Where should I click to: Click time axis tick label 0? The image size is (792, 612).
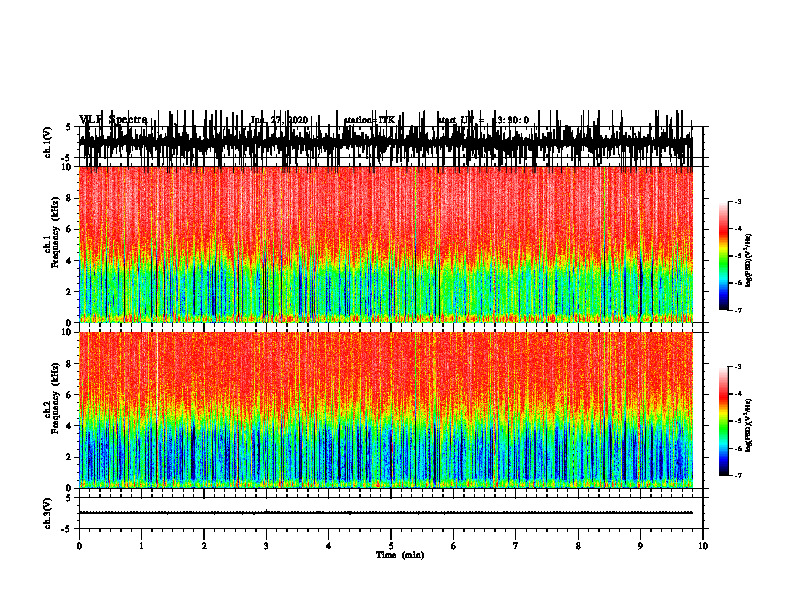[79, 546]
